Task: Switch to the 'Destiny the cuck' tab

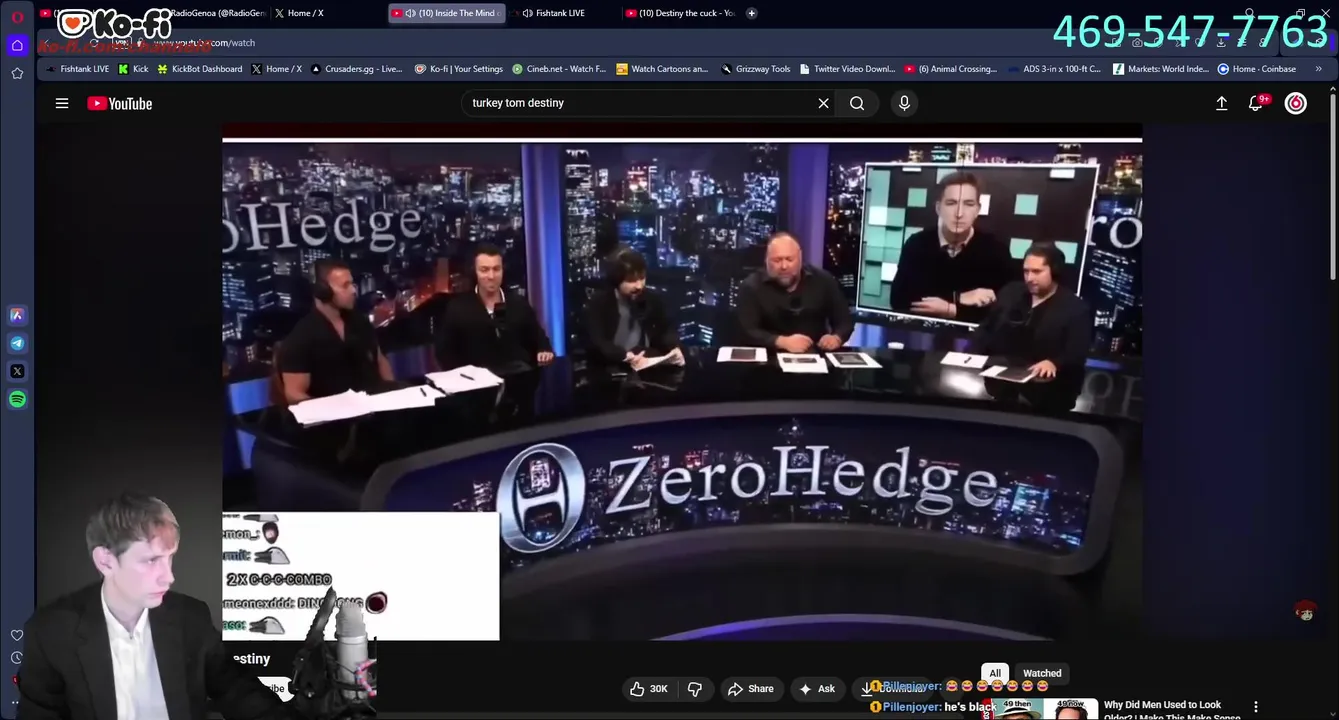Action: 679,13
